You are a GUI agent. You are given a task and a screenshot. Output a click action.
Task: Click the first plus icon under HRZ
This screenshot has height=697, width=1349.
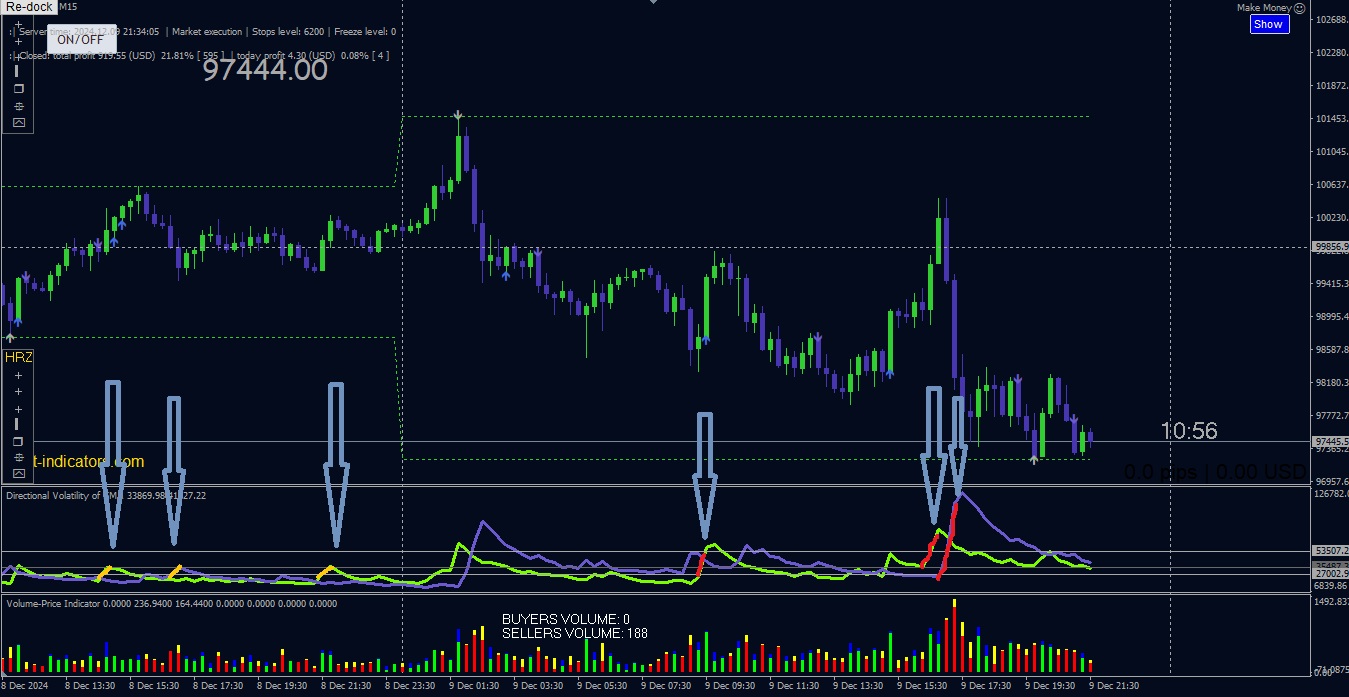point(18,375)
